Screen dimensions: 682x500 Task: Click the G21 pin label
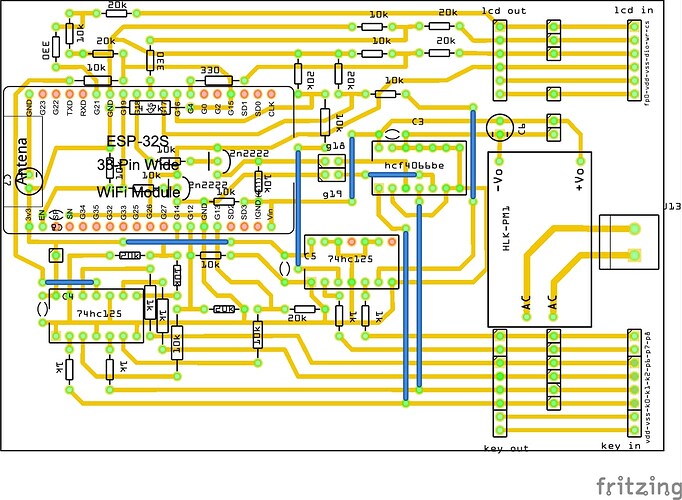pos(97,108)
